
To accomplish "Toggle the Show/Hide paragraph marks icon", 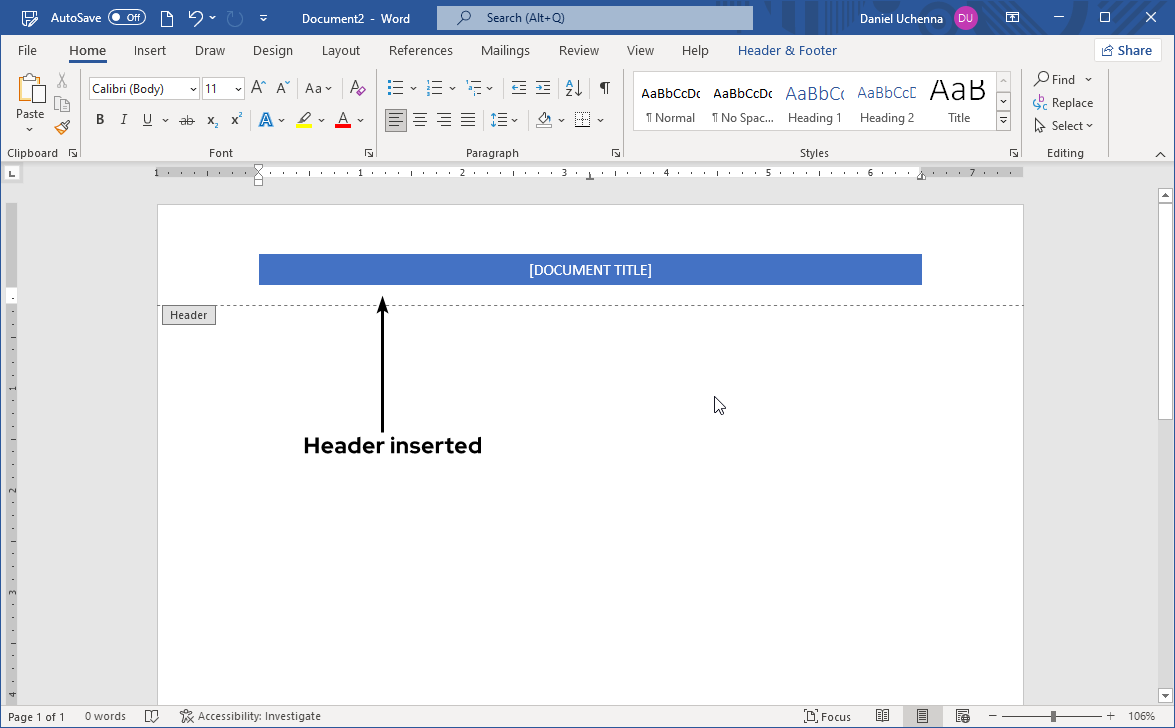I will [604, 88].
